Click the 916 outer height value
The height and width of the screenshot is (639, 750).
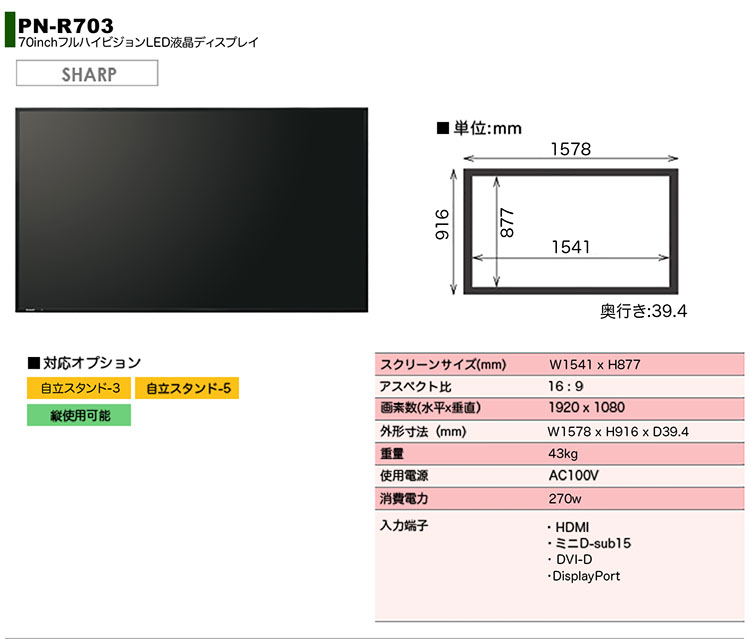point(442,224)
